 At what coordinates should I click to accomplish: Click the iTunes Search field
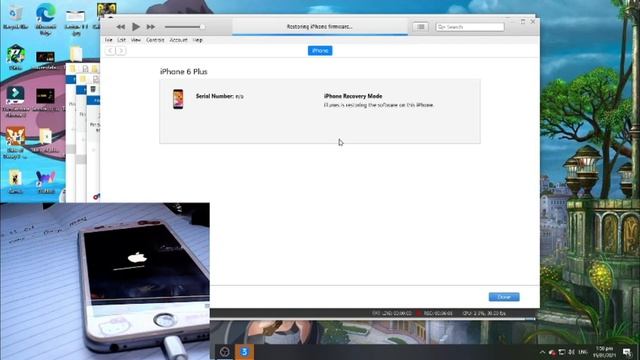click(470, 27)
